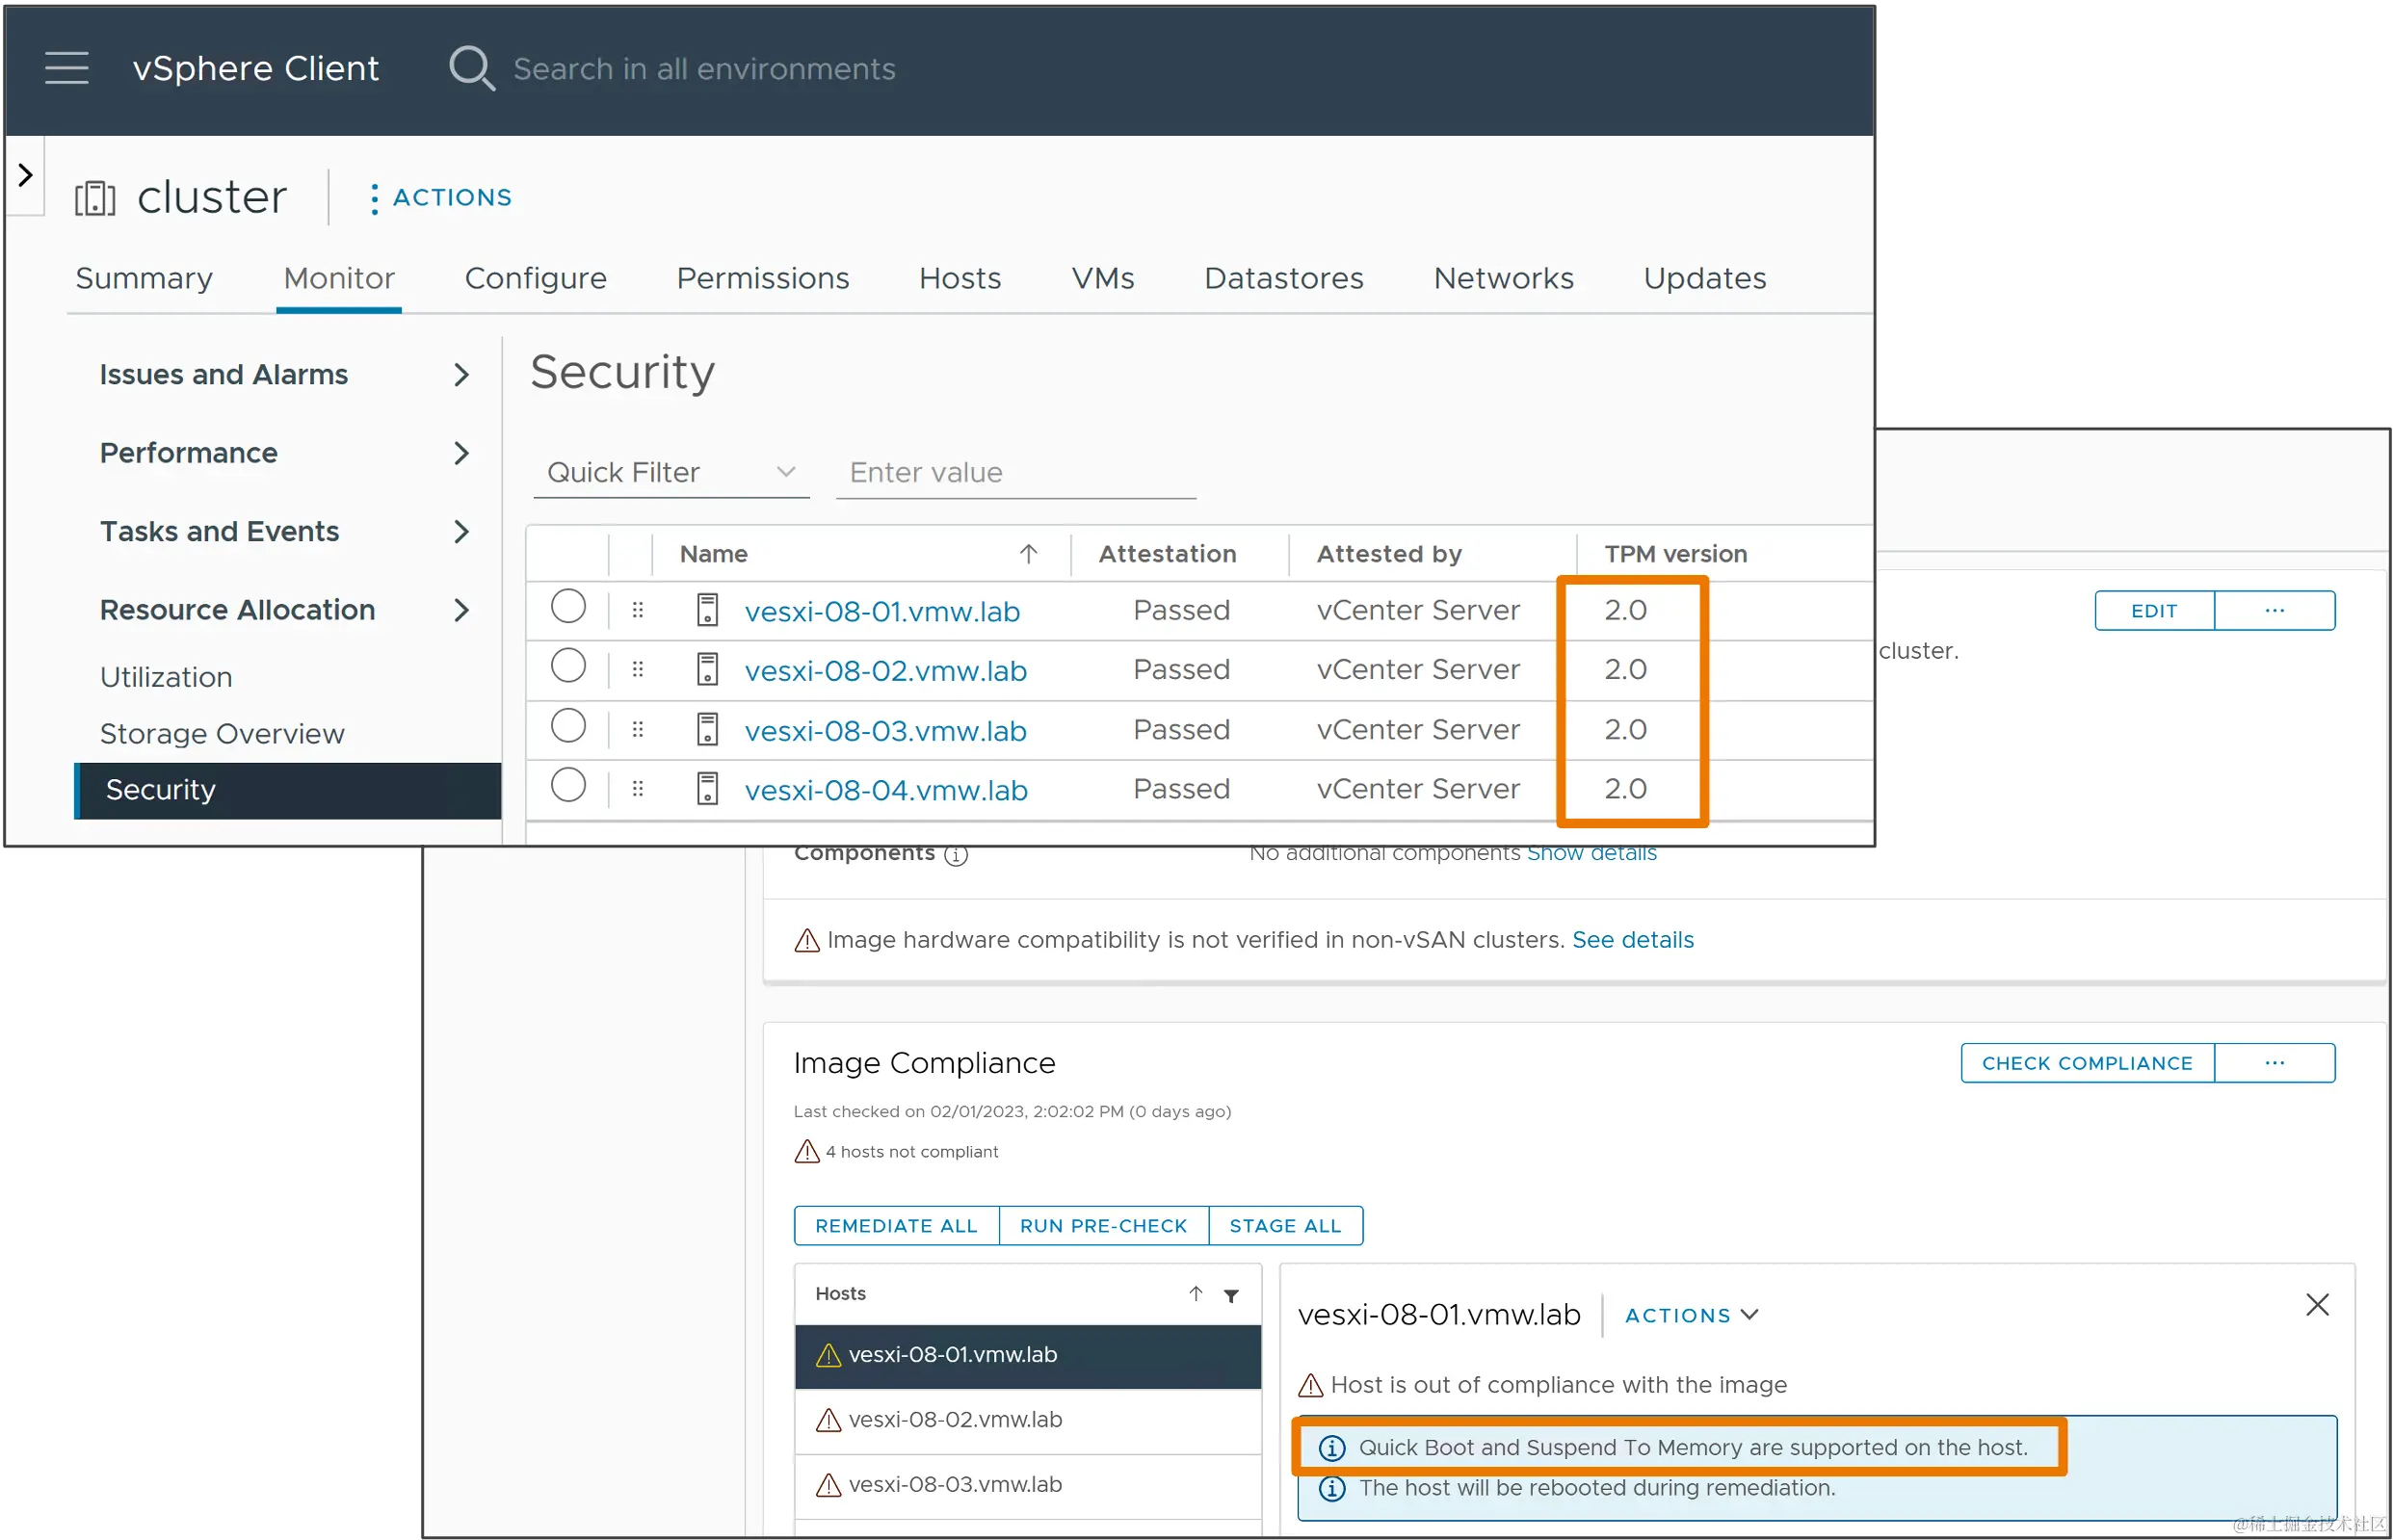Open the See details link
Image resolution: width=2393 pixels, height=1540 pixels.
tap(1632, 940)
